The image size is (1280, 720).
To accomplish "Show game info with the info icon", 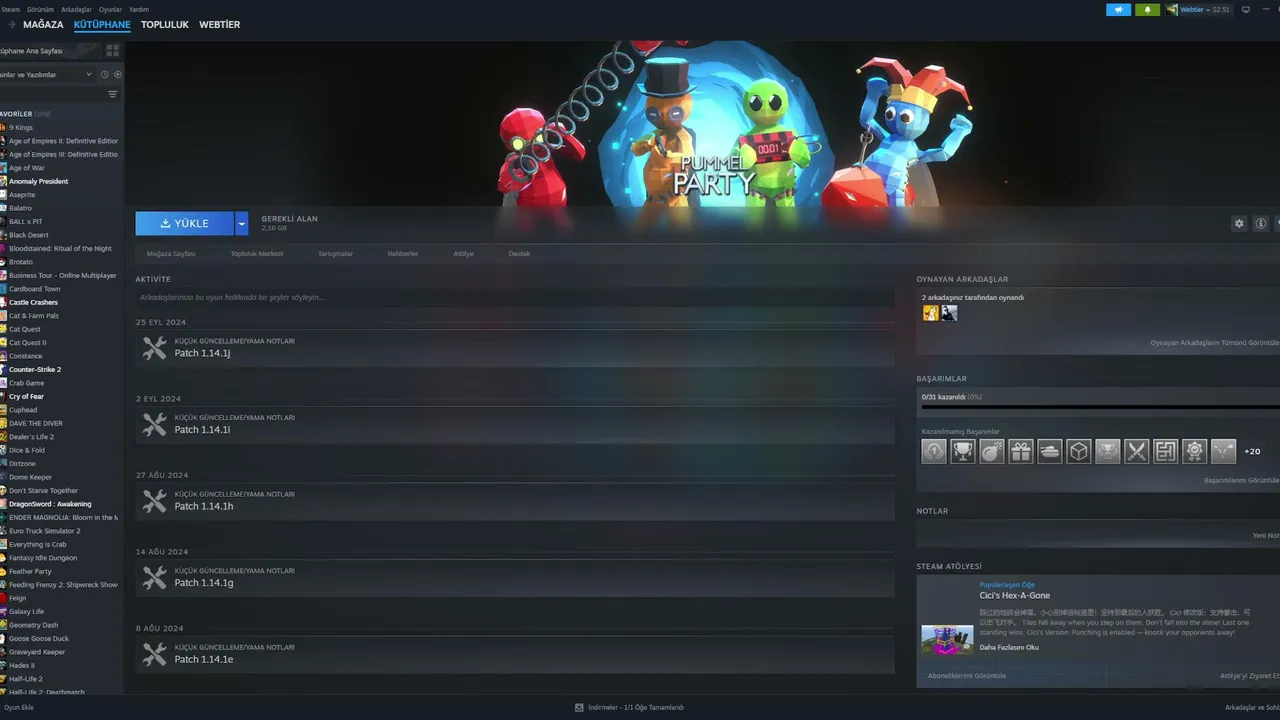I will click(1261, 224).
